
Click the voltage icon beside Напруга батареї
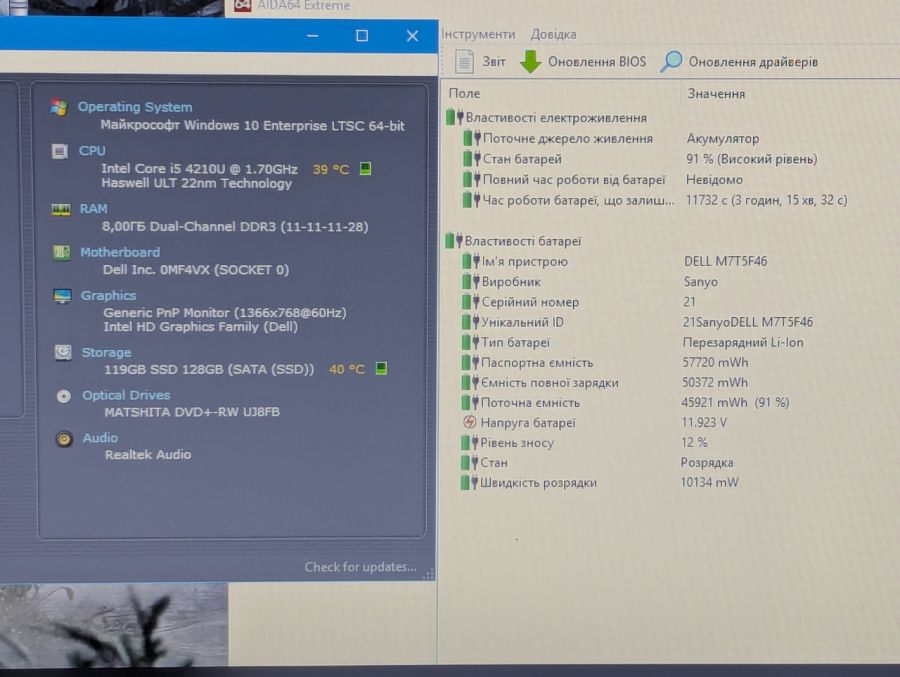pyautogui.click(x=470, y=423)
